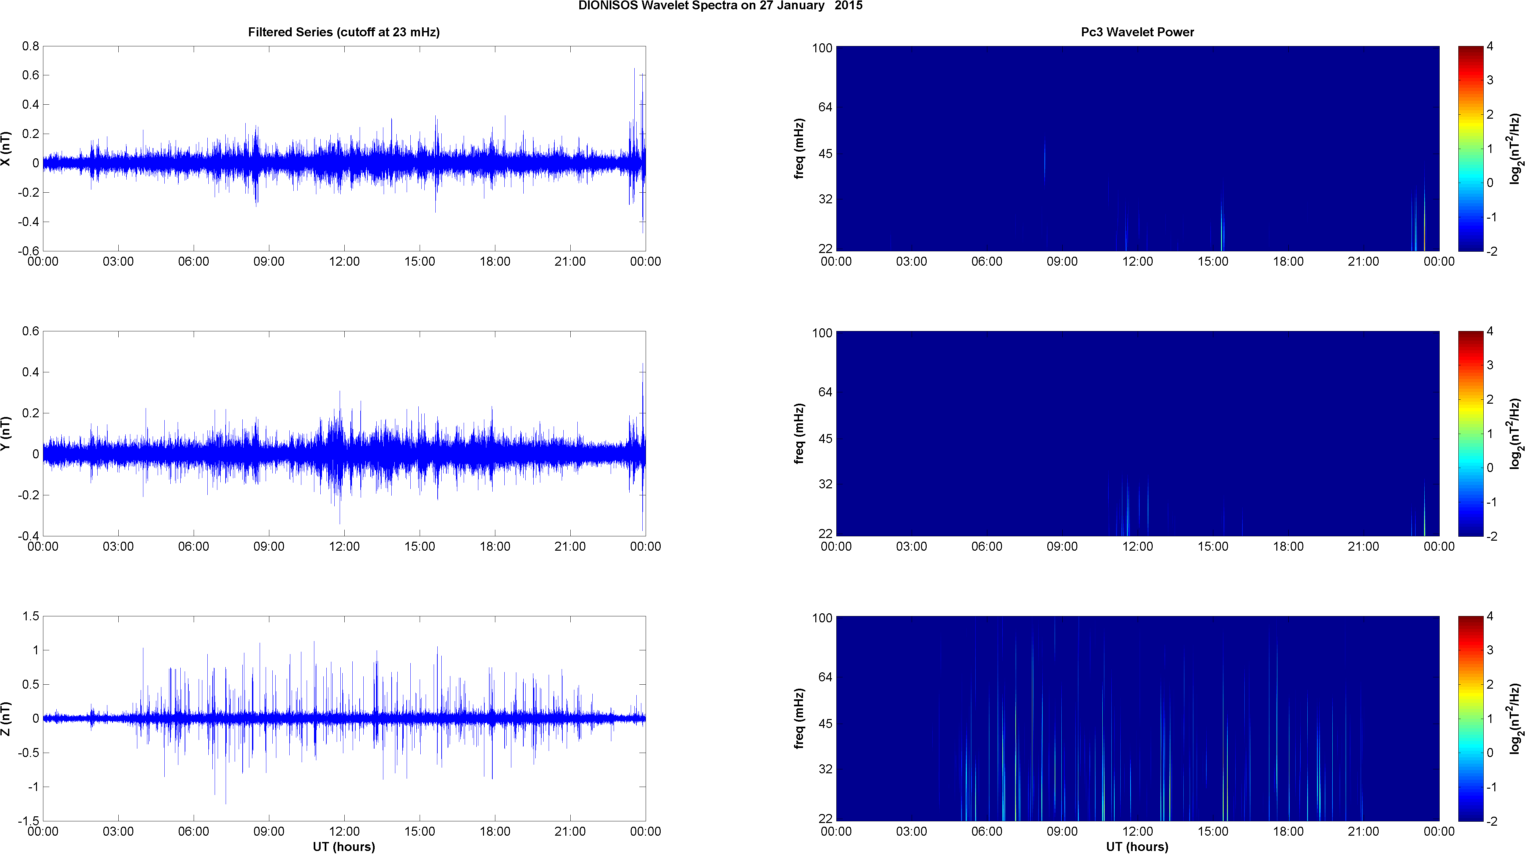Click the 'Y (nT)' axis label
Image resolution: width=1525 pixels, height=854 pixels.
pyautogui.click(x=6, y=434)
